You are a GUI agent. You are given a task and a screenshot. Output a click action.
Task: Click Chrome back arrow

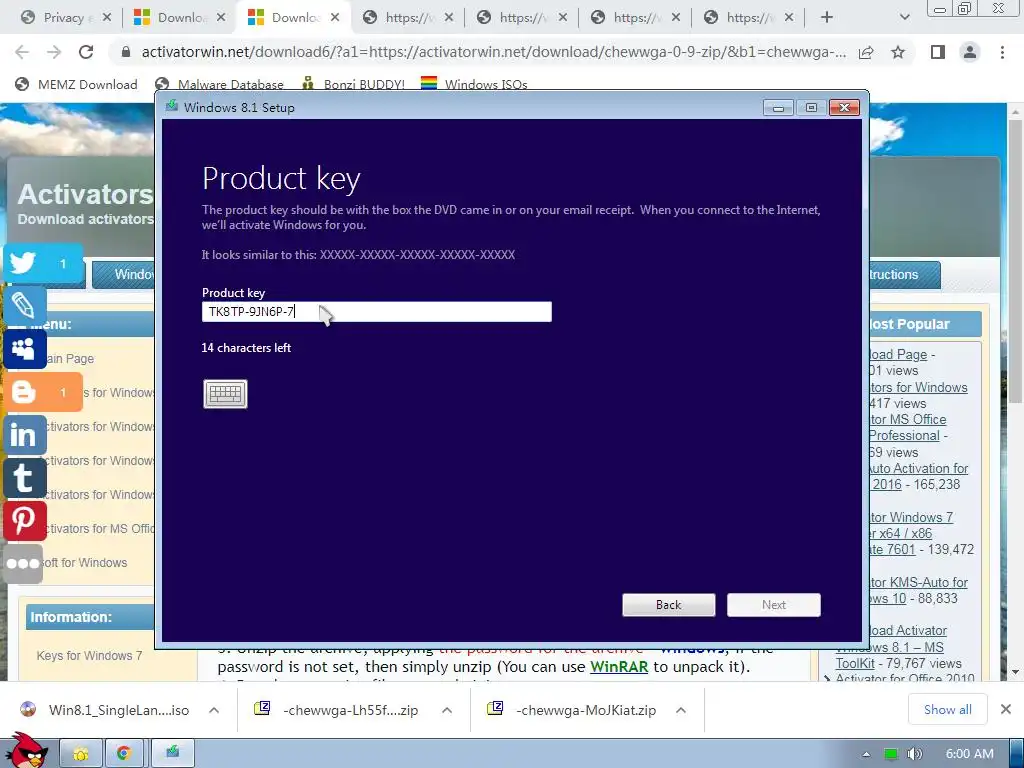pyautogui.click(x=22, y=52)
